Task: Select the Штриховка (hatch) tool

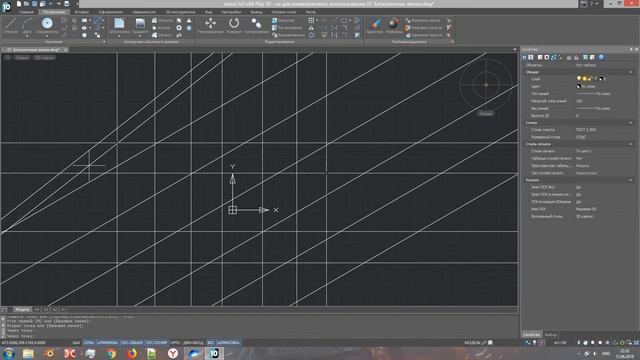Action: click(119, 24)
